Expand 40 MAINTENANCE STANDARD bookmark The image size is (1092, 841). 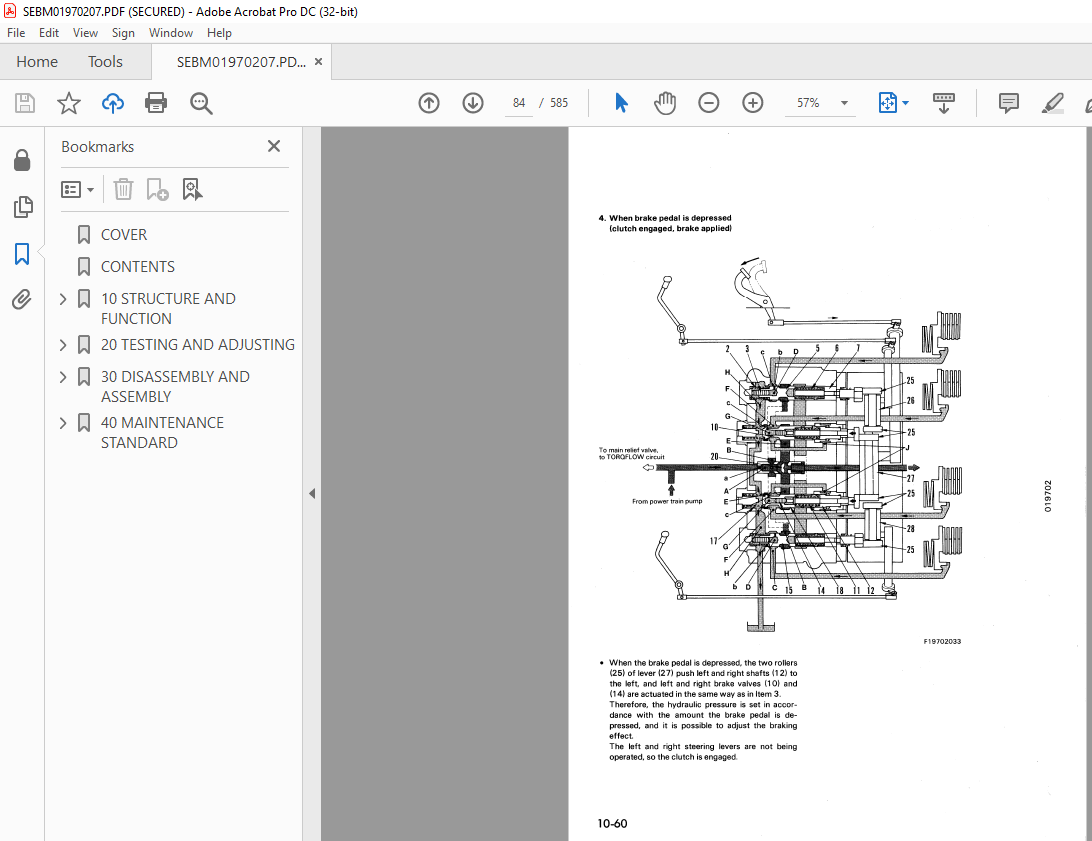63,423
